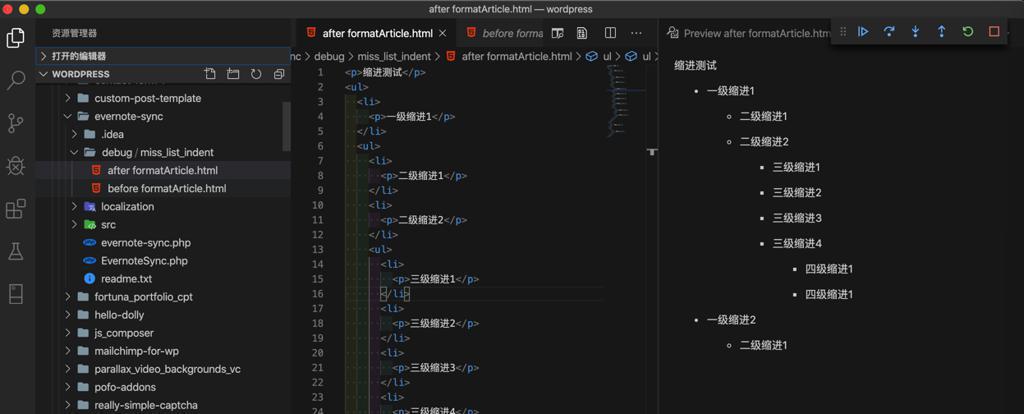Stop the debug session
1024x414 pixels.
point(994,31)
